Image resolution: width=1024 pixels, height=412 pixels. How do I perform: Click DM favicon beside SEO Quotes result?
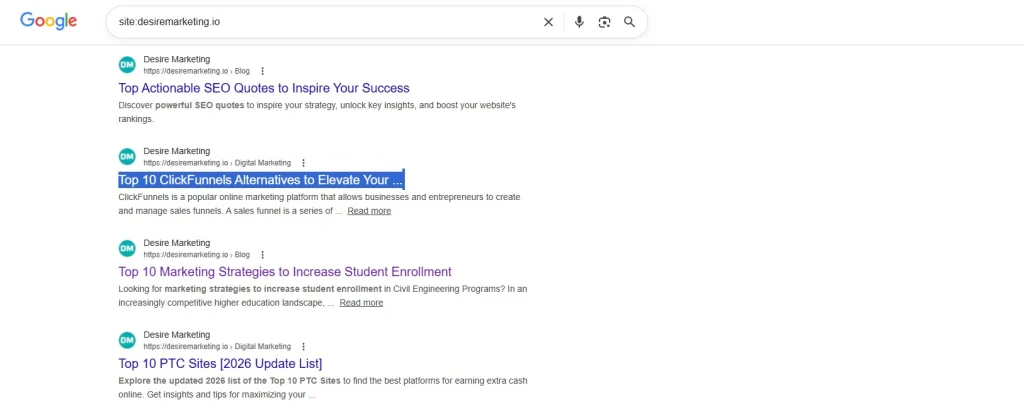point(127,65)
